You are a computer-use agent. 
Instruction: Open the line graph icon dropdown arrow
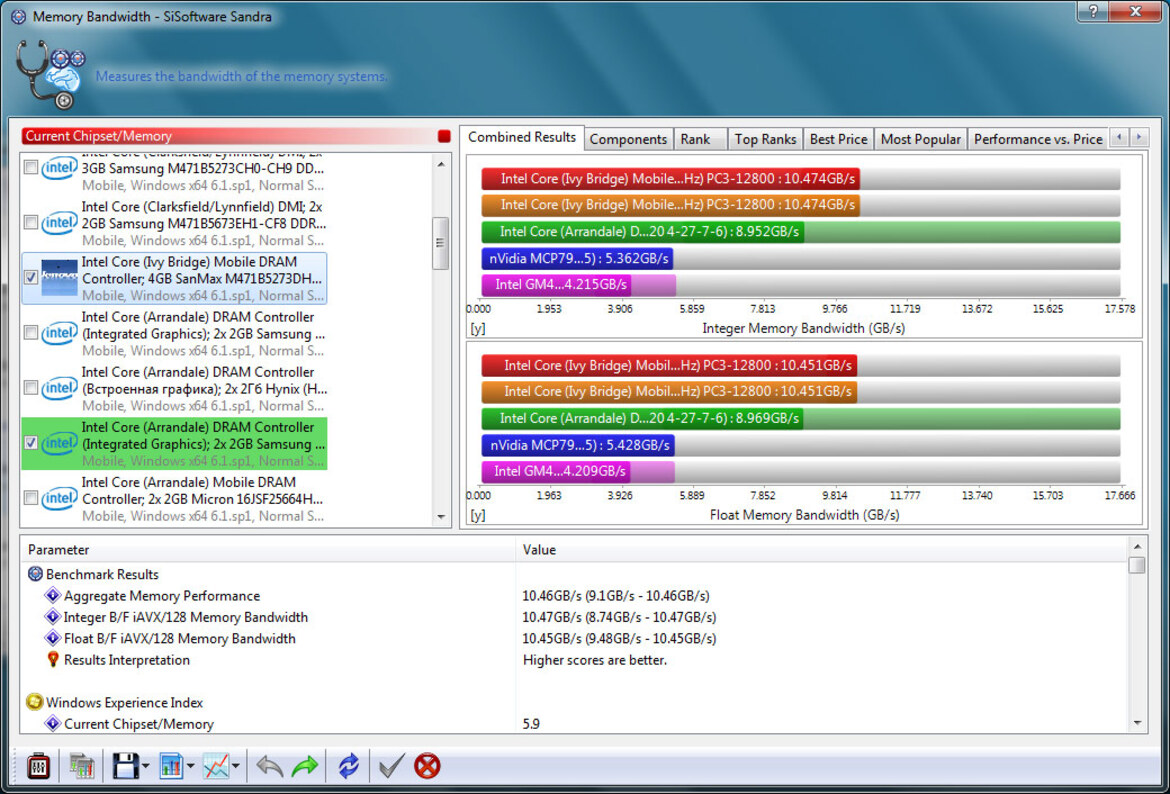click(237, 767)
